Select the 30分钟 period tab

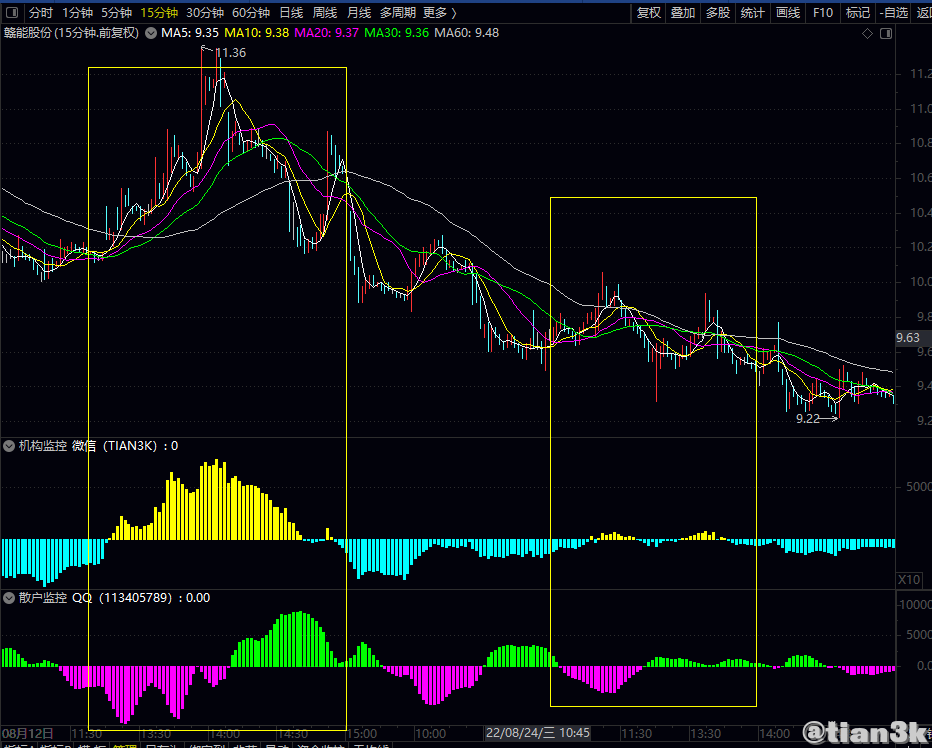[x=204, y=12]
